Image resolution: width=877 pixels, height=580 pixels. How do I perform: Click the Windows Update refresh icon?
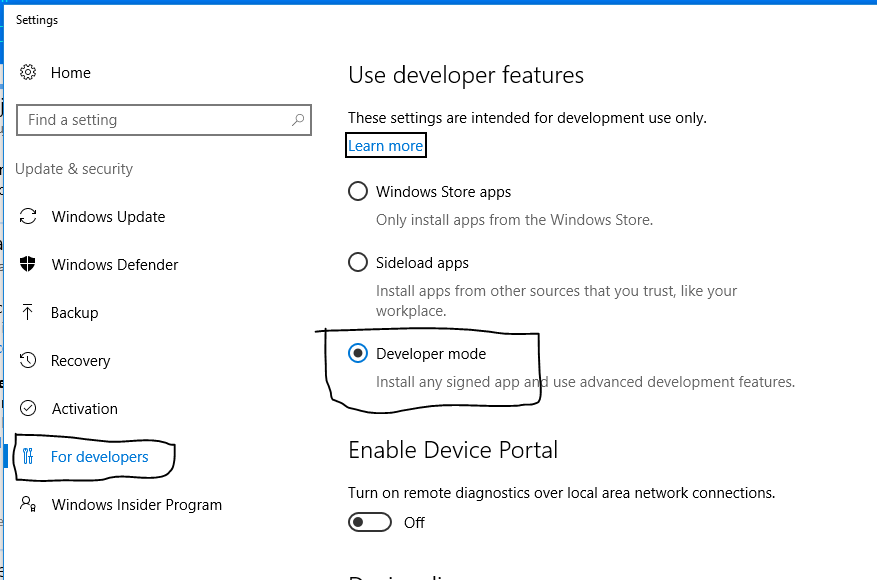[28, 216]
